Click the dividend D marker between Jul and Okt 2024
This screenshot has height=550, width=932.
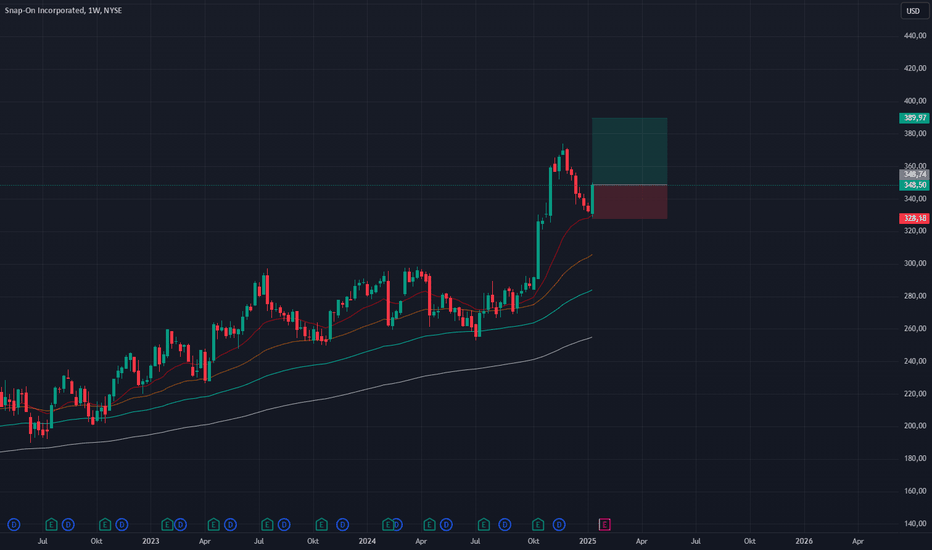tap(505, 524)
